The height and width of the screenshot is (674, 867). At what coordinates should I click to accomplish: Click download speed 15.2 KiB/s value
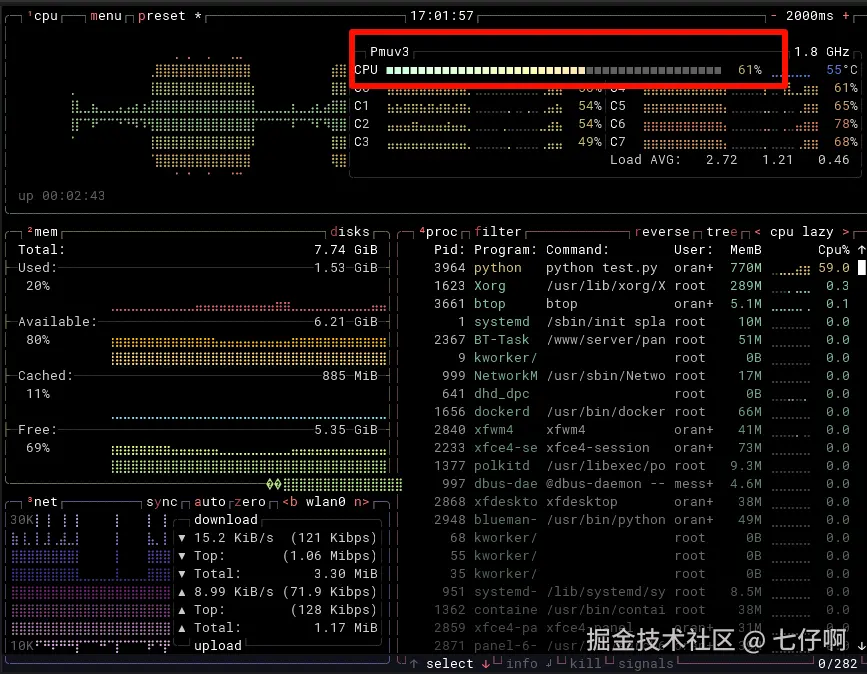point(233,538)
